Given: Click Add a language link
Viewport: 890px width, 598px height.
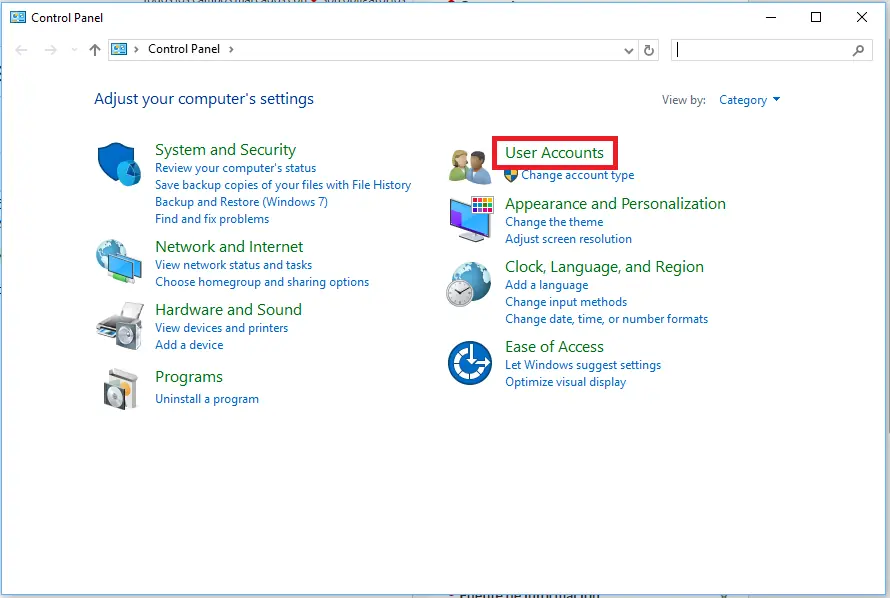Looking at the screenshot, I should pos(547,285).
